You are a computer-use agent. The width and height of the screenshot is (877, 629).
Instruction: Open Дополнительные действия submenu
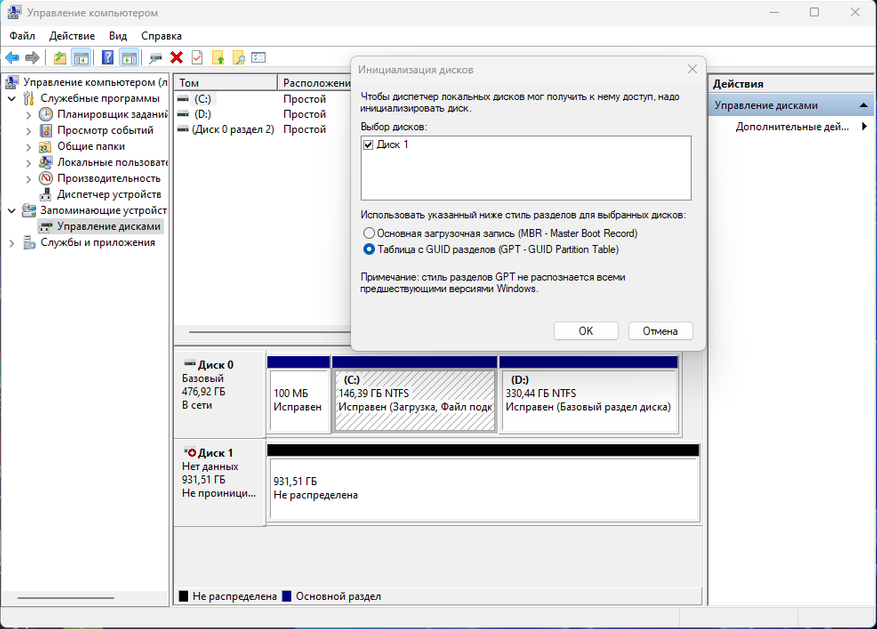tap(791, 126)
